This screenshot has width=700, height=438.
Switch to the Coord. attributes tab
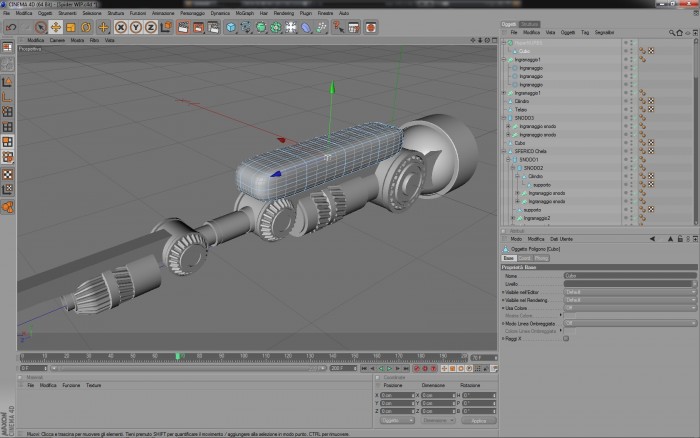click(525, 258)
